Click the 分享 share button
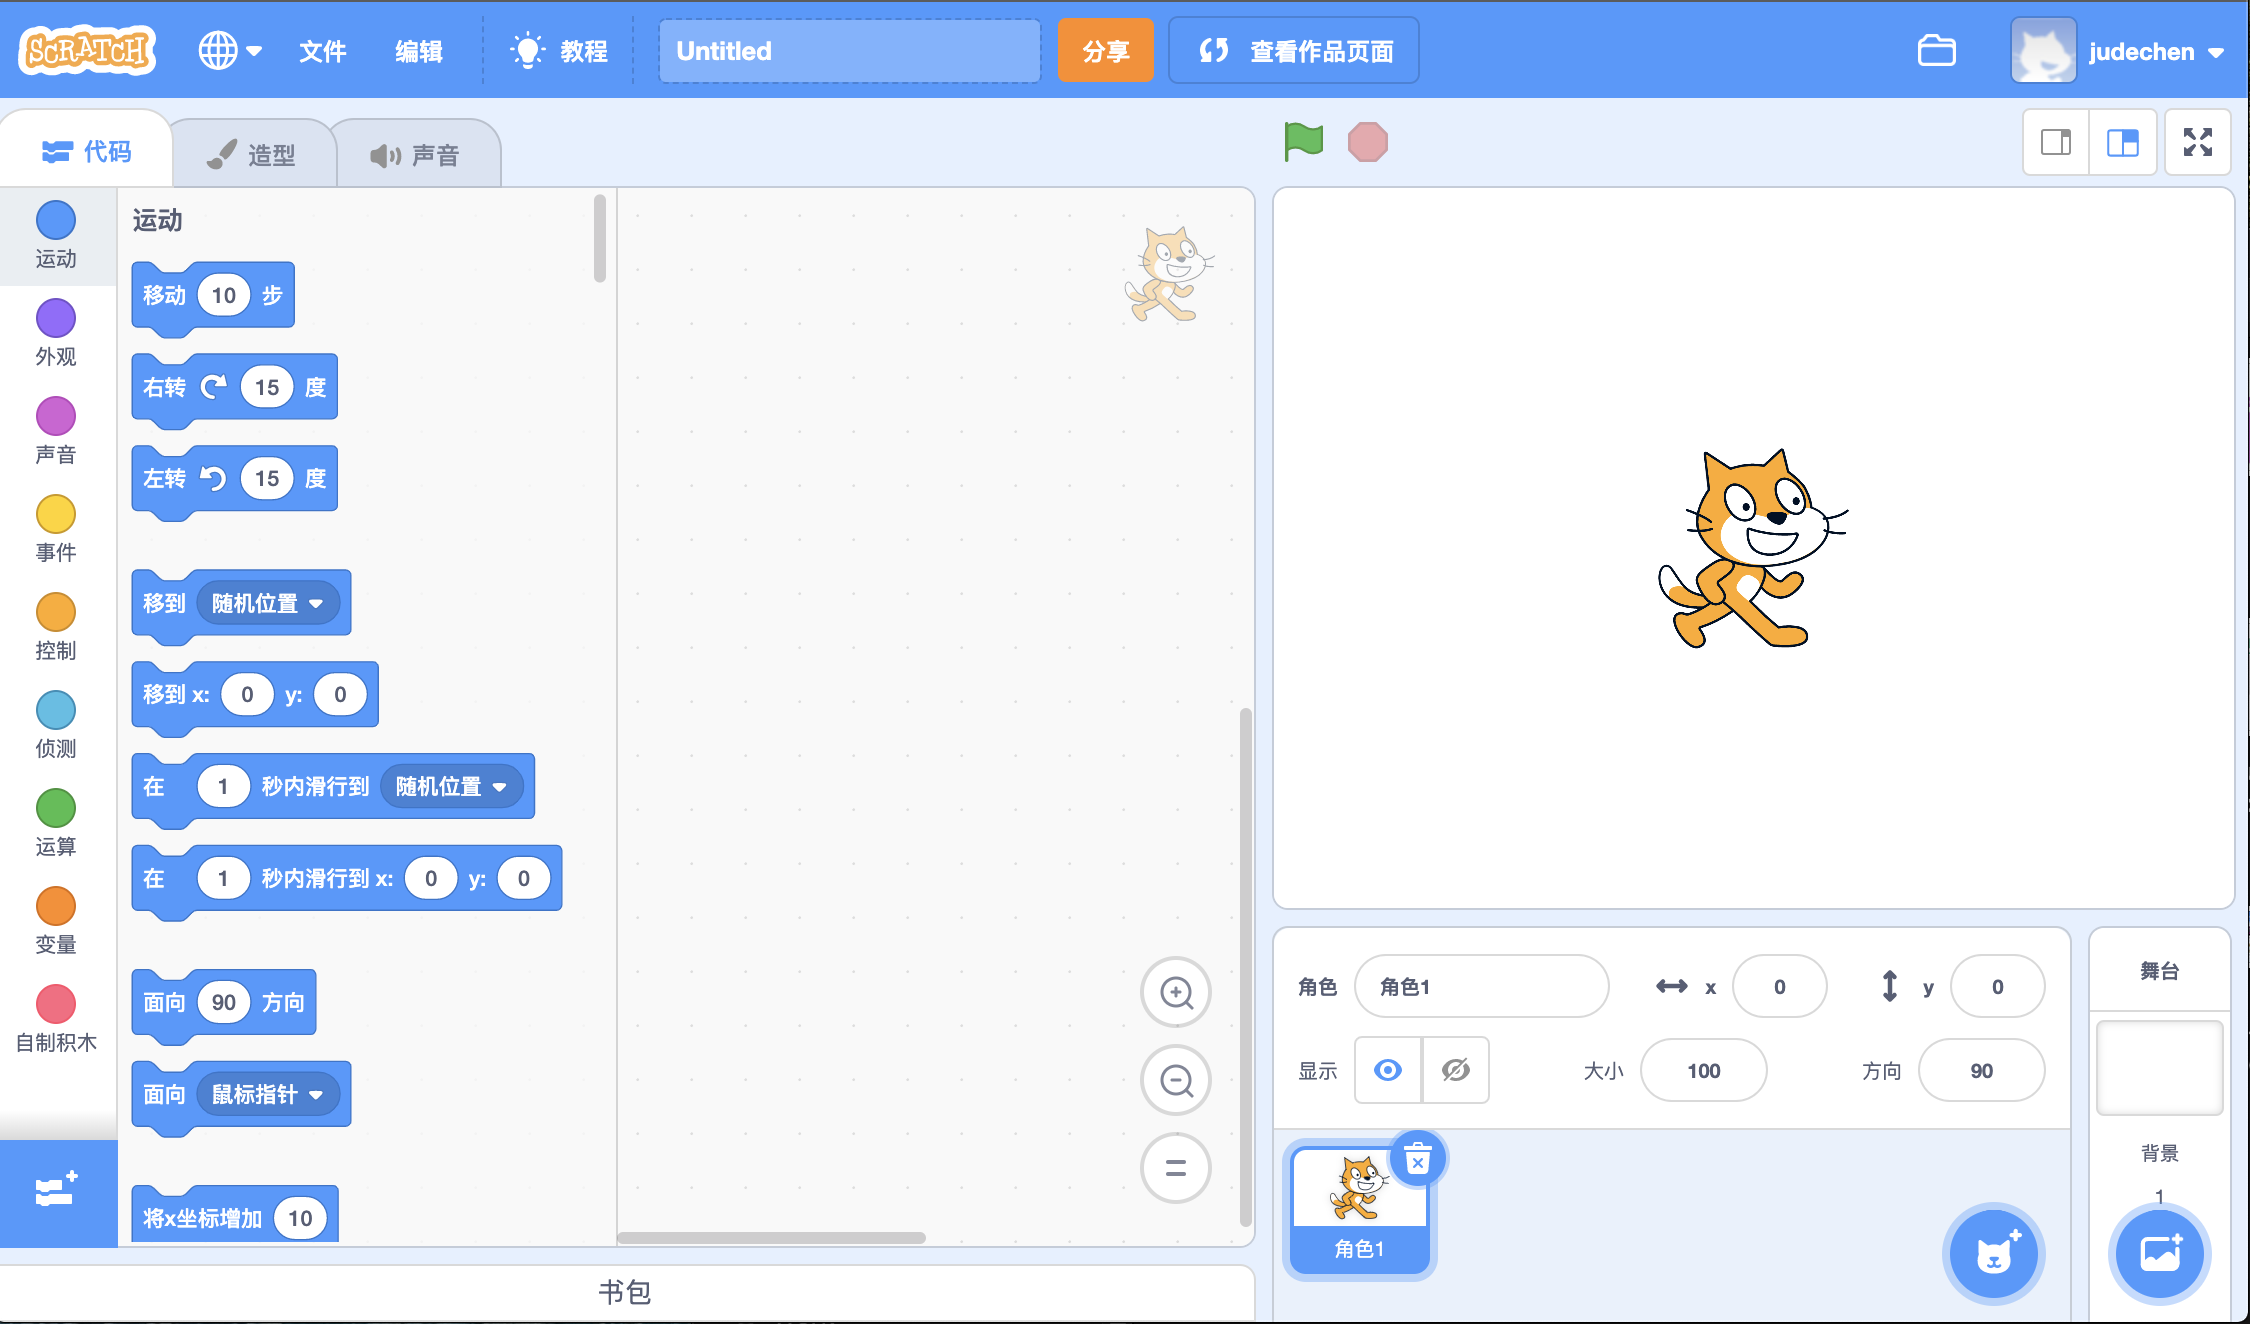This screenshot has height=1324, width=2250. 1106,51
